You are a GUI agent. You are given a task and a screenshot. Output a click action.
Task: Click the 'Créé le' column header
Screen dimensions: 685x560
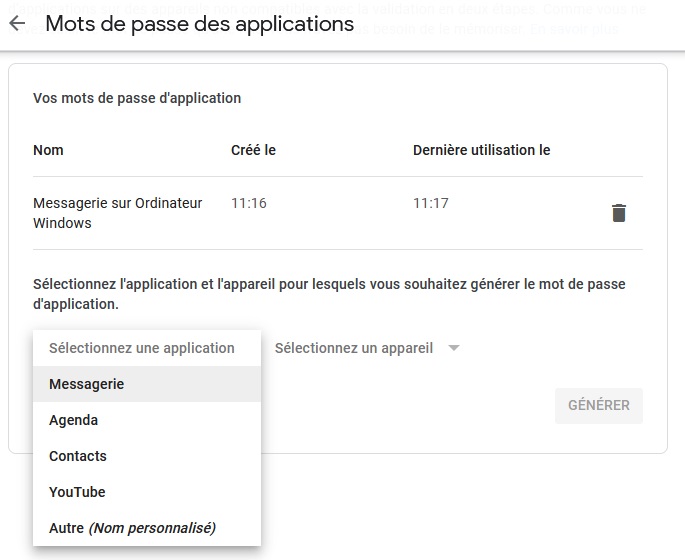click(x=253, y=150)
